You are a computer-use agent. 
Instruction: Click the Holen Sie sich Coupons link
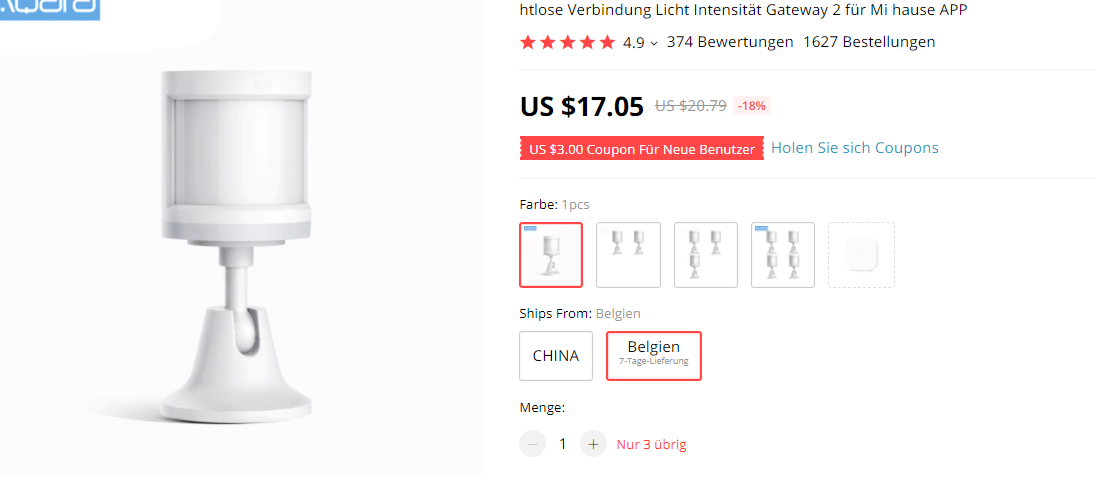point(855,148)
